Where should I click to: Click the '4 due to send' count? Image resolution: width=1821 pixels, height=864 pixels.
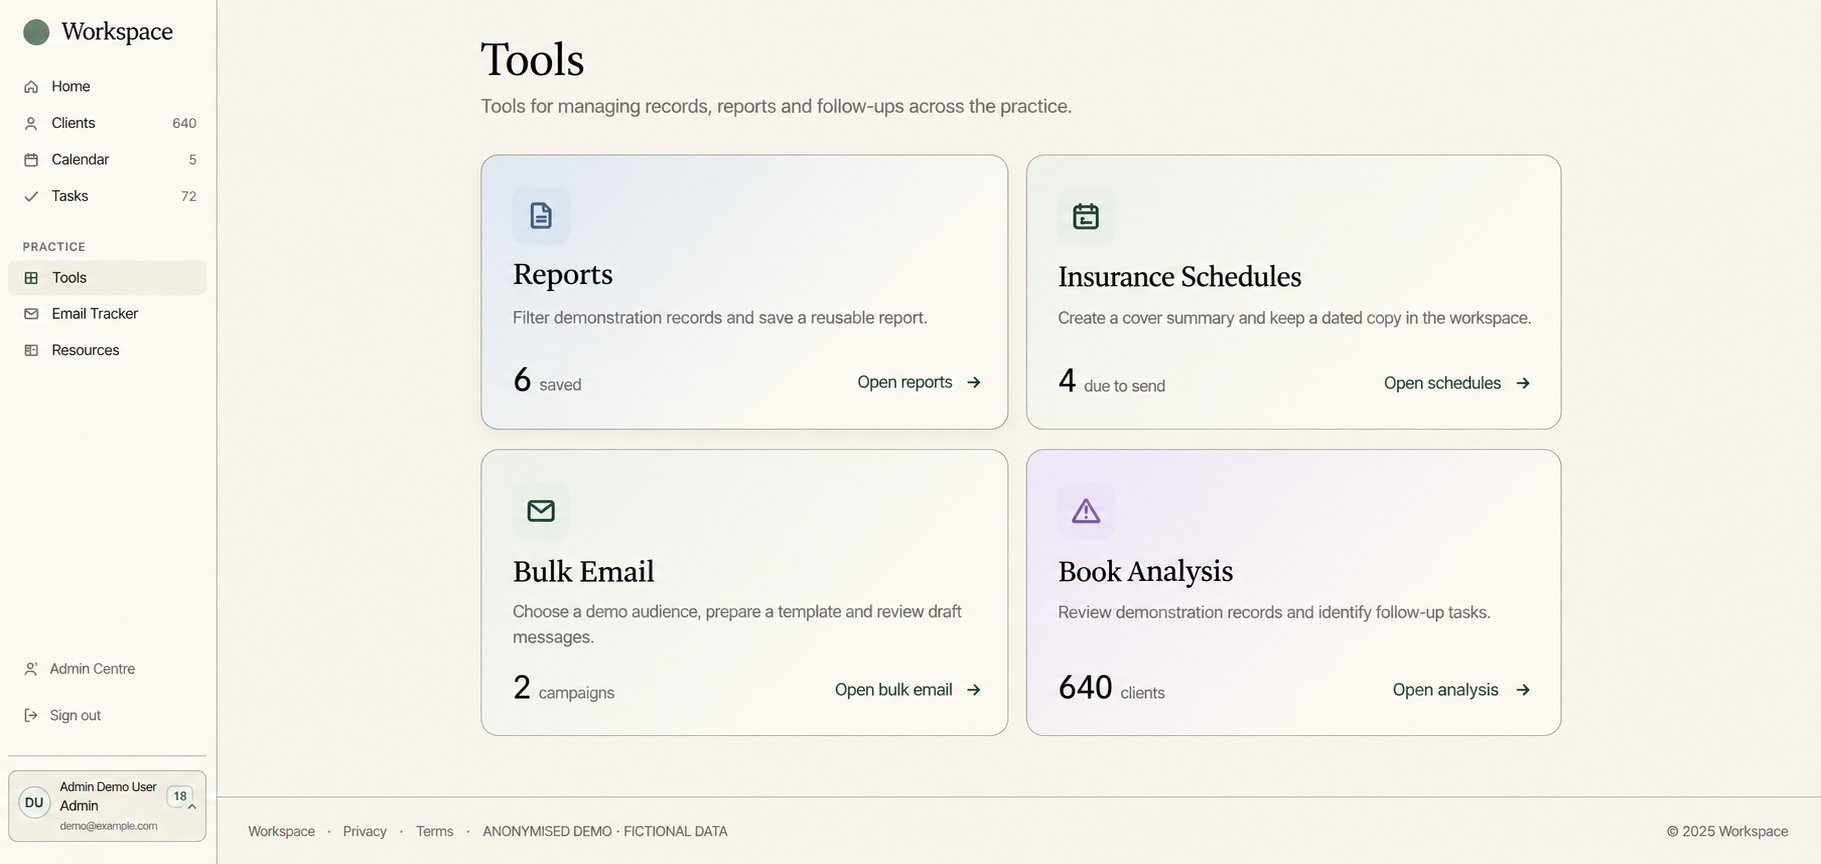(x=1112, y=381)
